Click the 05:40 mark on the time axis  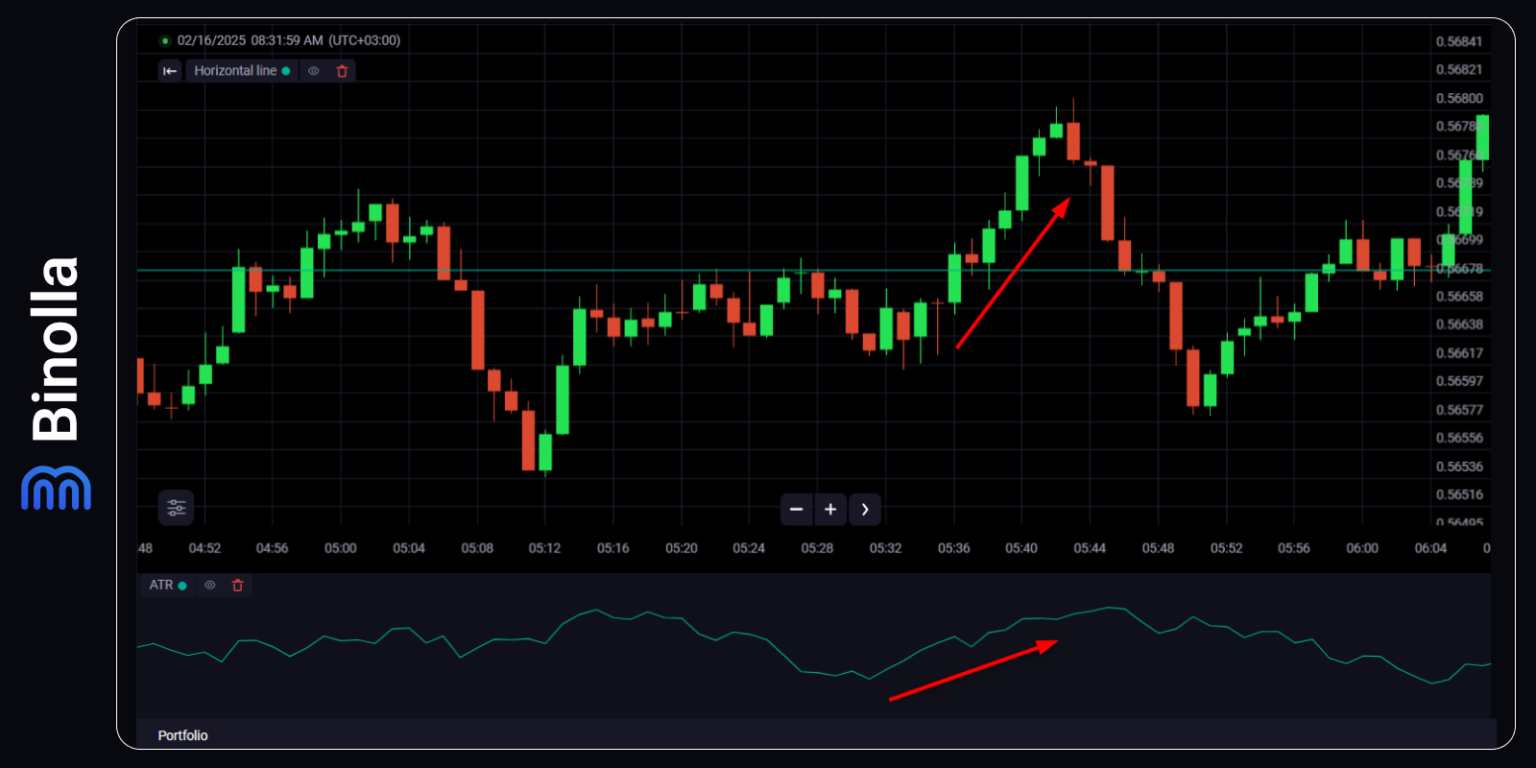(x=1022, y=548)
